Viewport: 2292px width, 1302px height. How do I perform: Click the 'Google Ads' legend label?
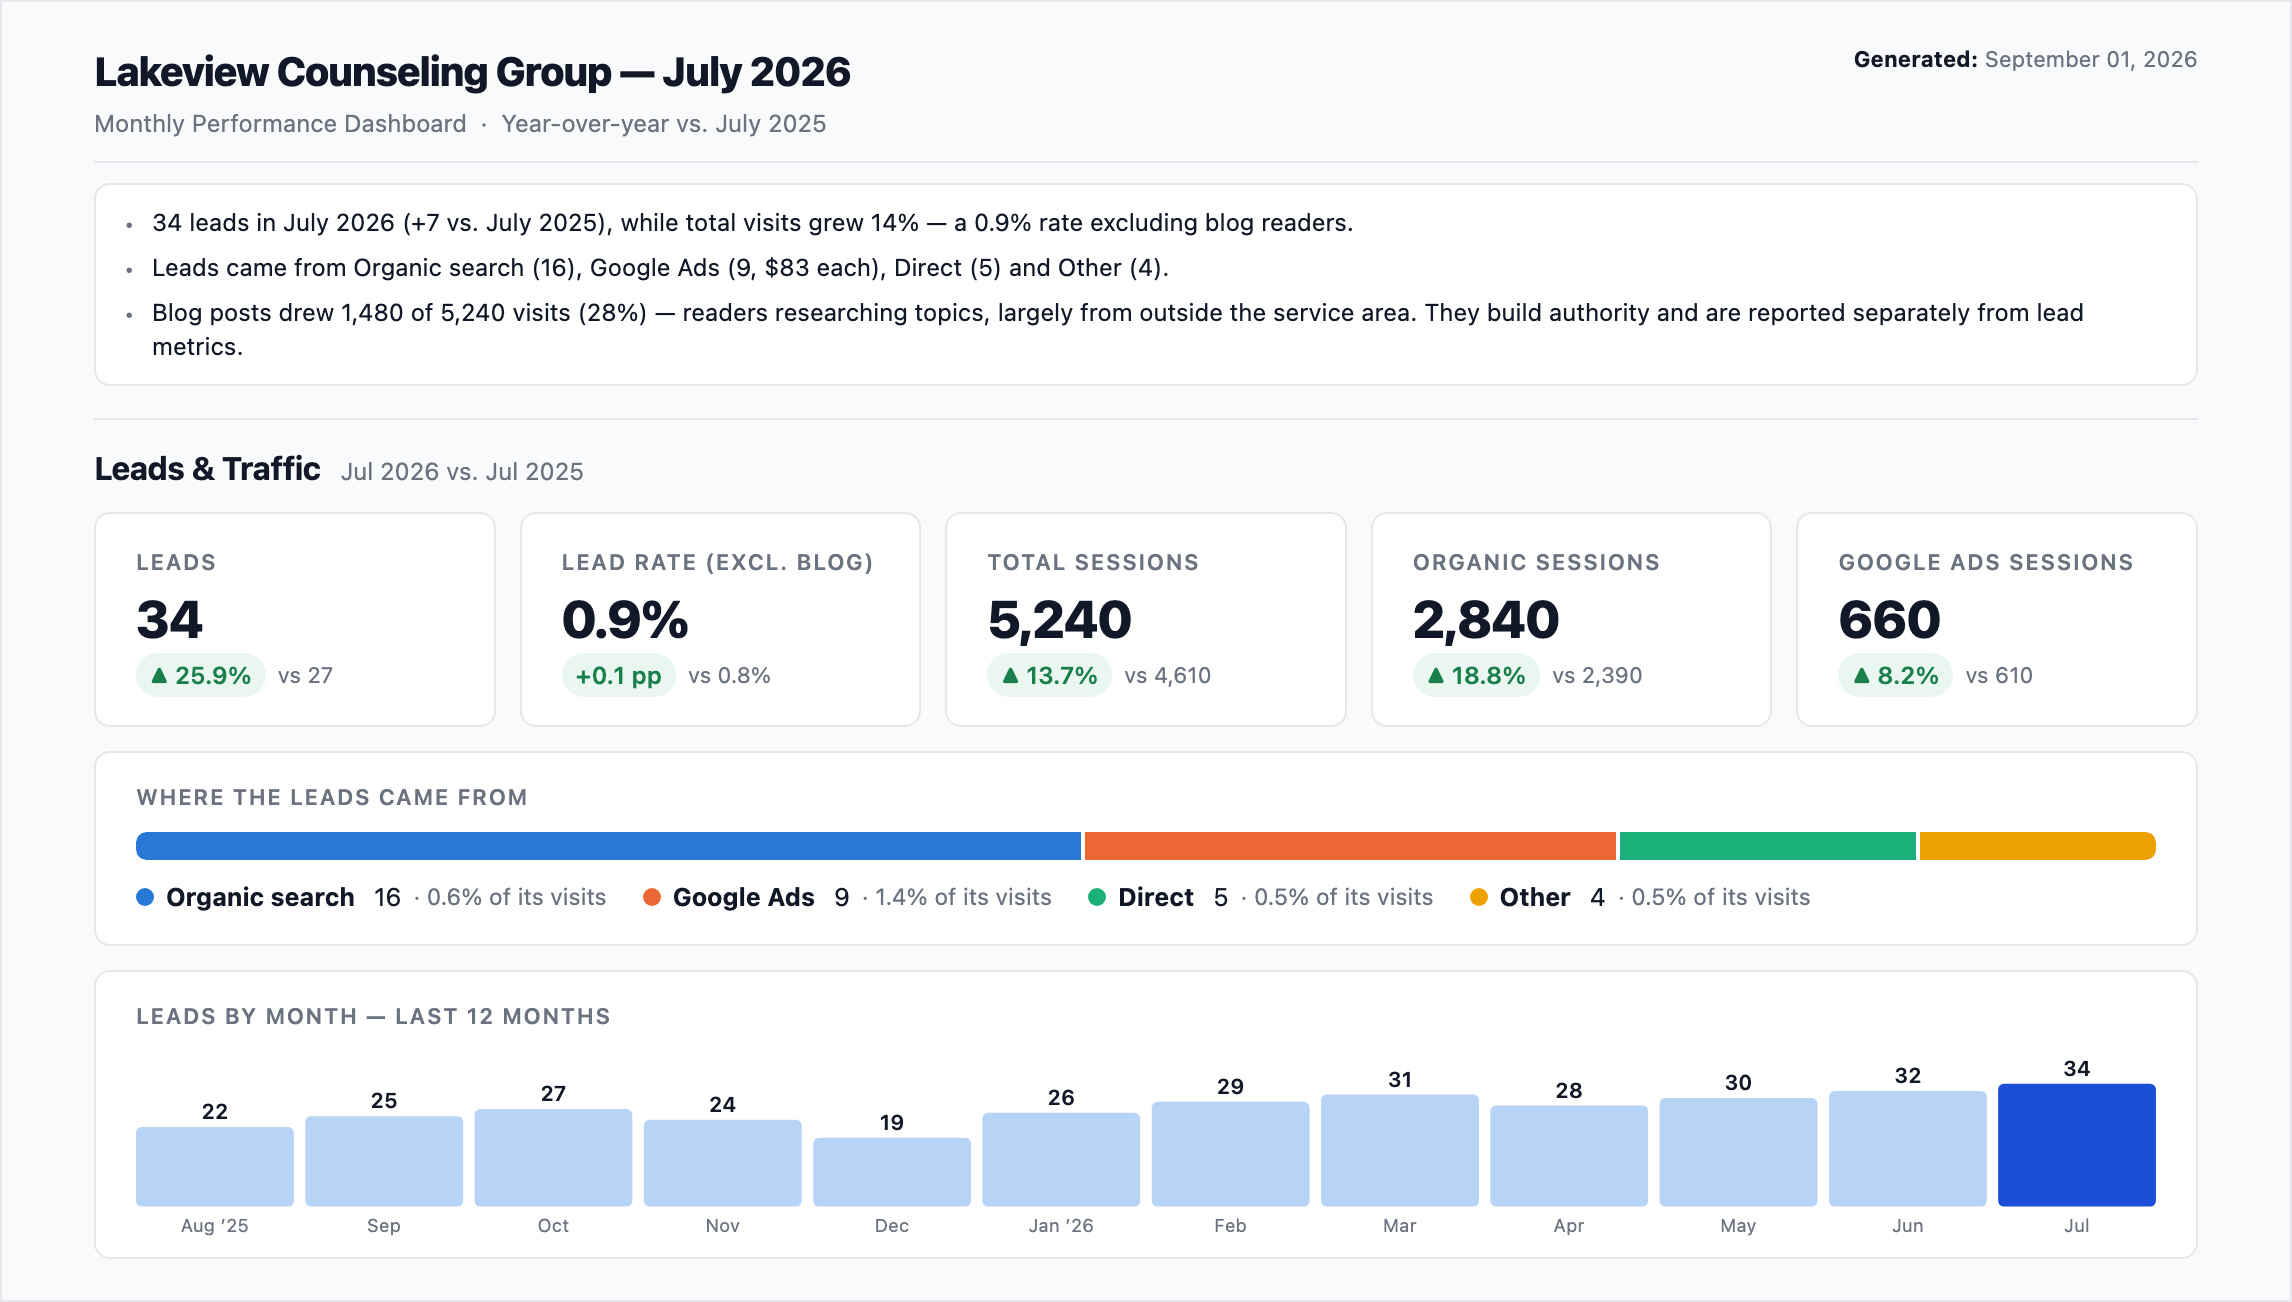click(x=744, y=898)
